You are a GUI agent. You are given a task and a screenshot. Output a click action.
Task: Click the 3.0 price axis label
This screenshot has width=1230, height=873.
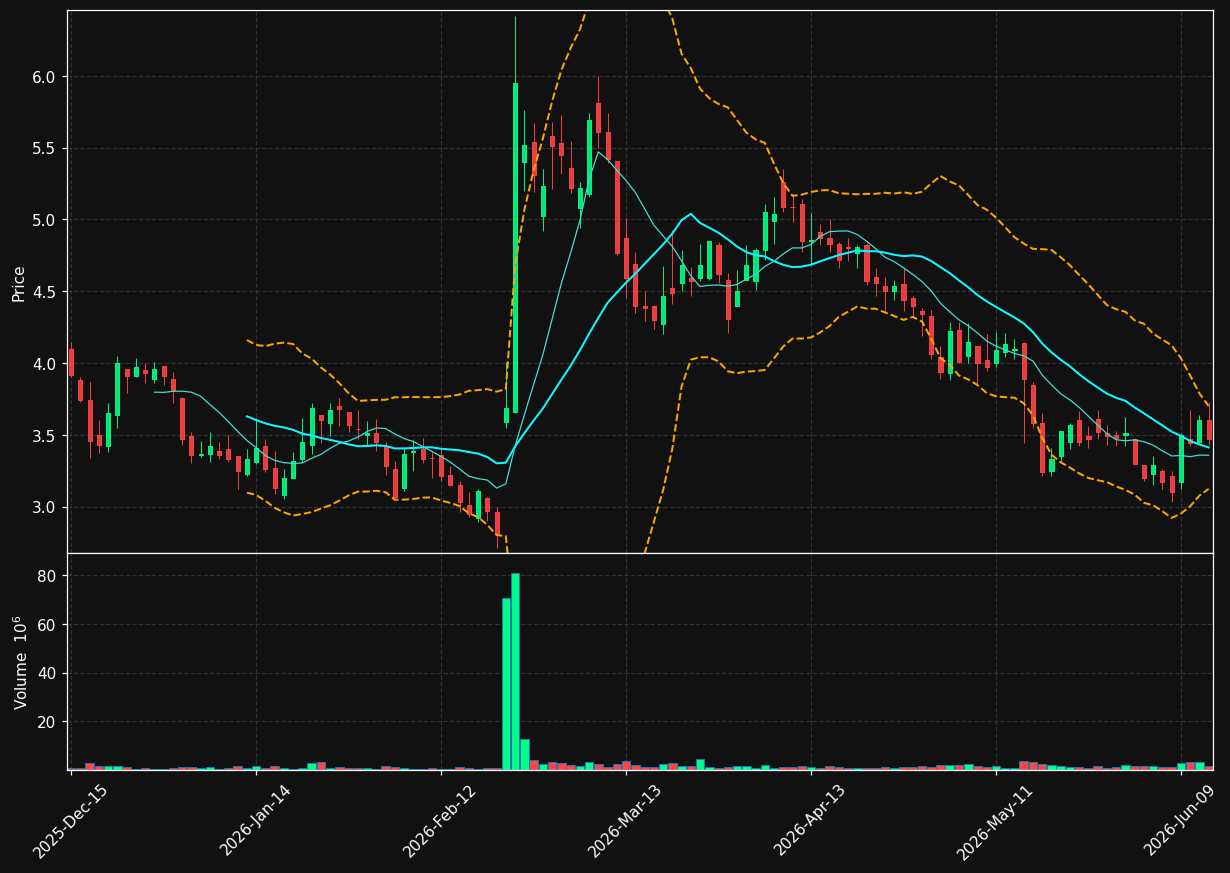click(46, 508)
